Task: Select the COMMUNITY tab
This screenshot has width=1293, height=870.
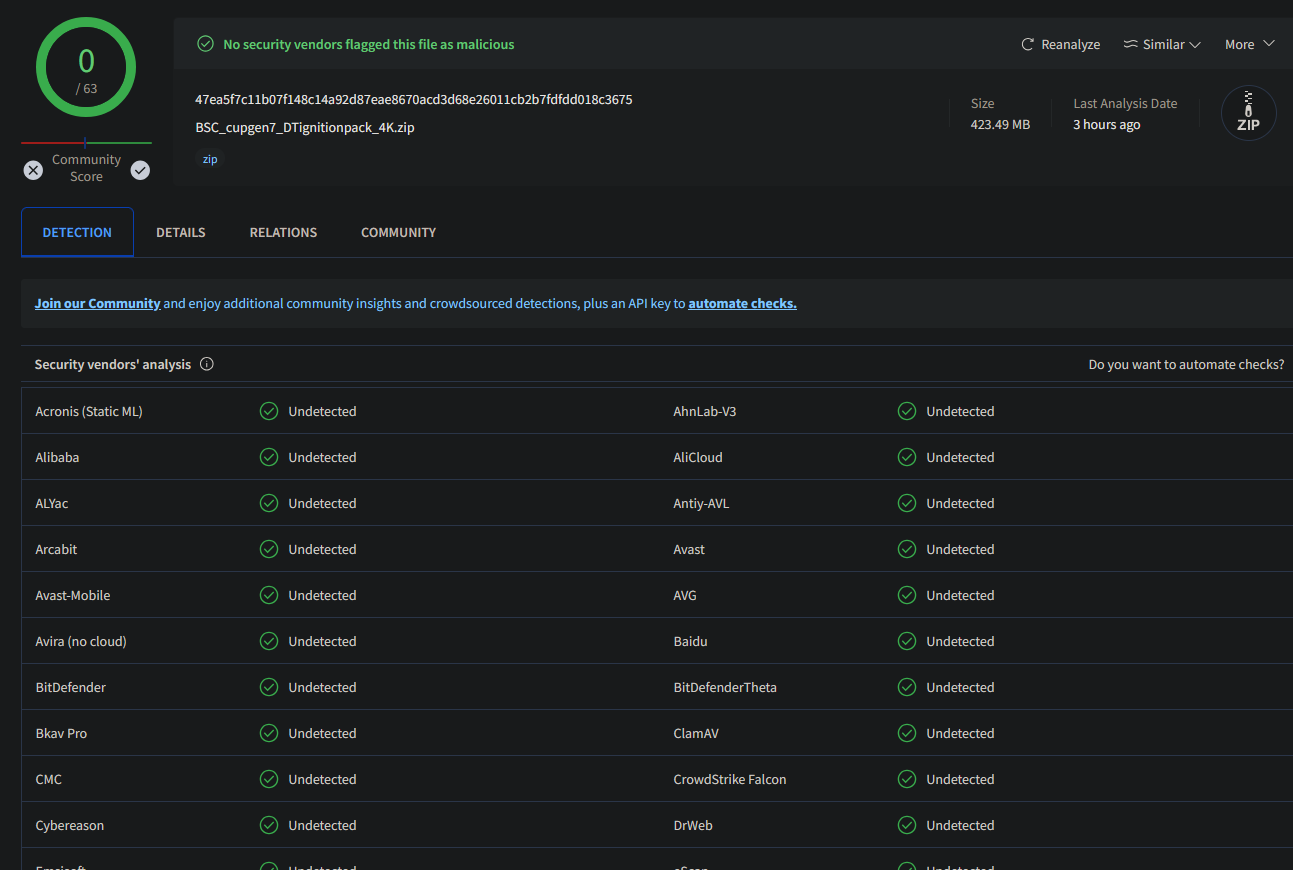Action: pyautogui.click(x=398, y=232)
